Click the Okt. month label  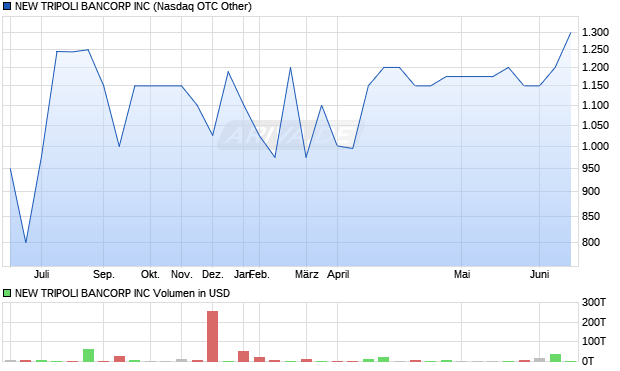[150, 274]
